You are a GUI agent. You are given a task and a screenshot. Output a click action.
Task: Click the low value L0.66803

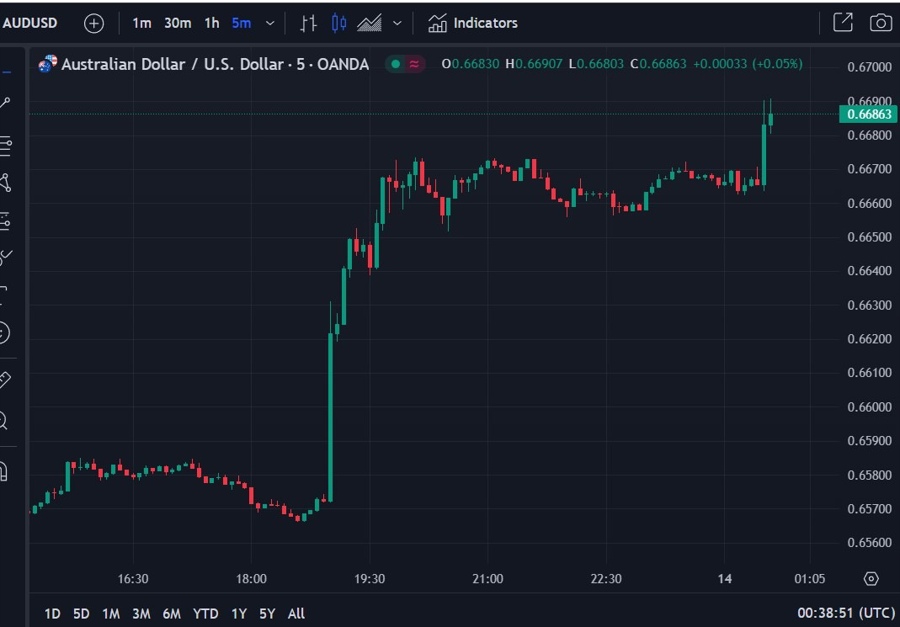click(596, 64)
